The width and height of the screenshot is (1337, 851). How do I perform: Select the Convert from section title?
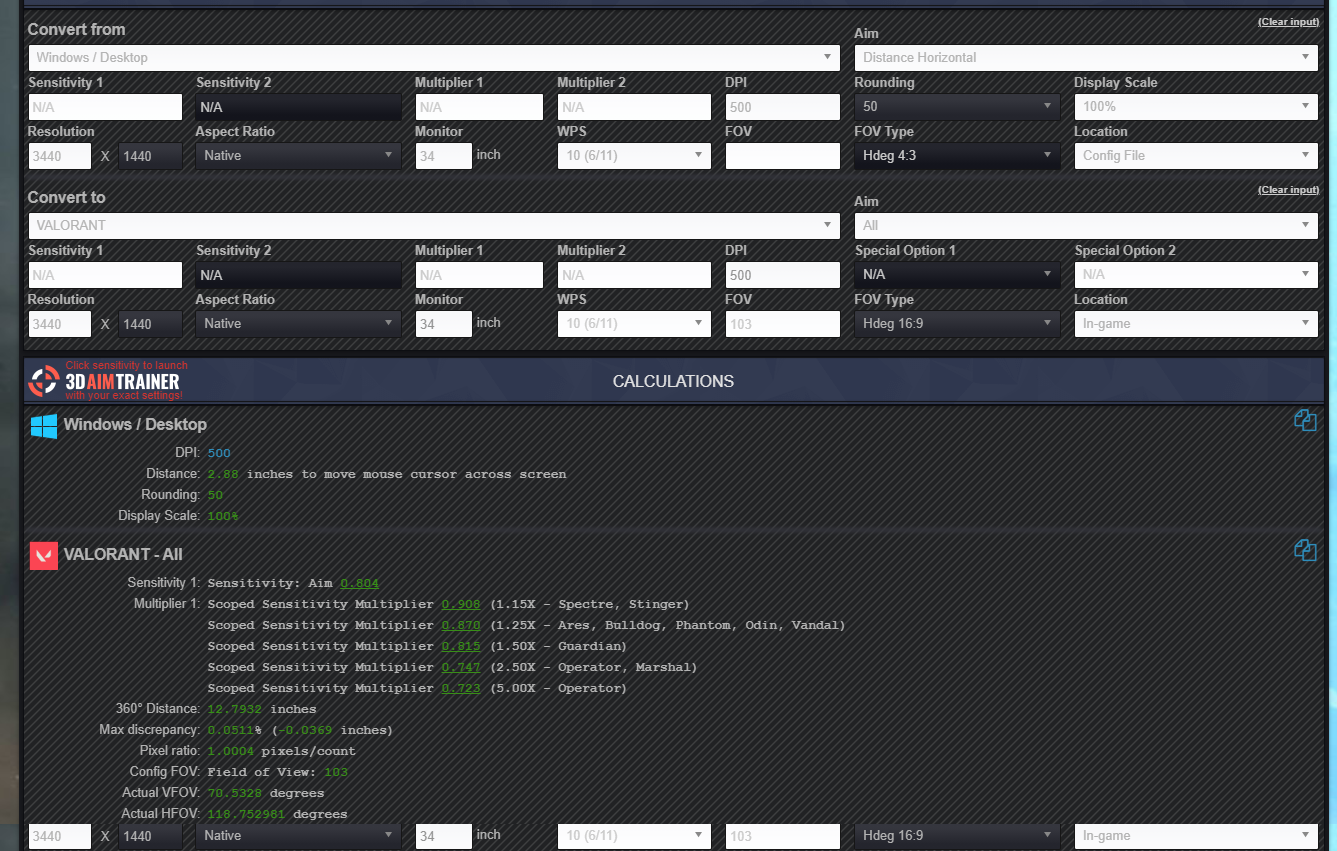[77, 30]
